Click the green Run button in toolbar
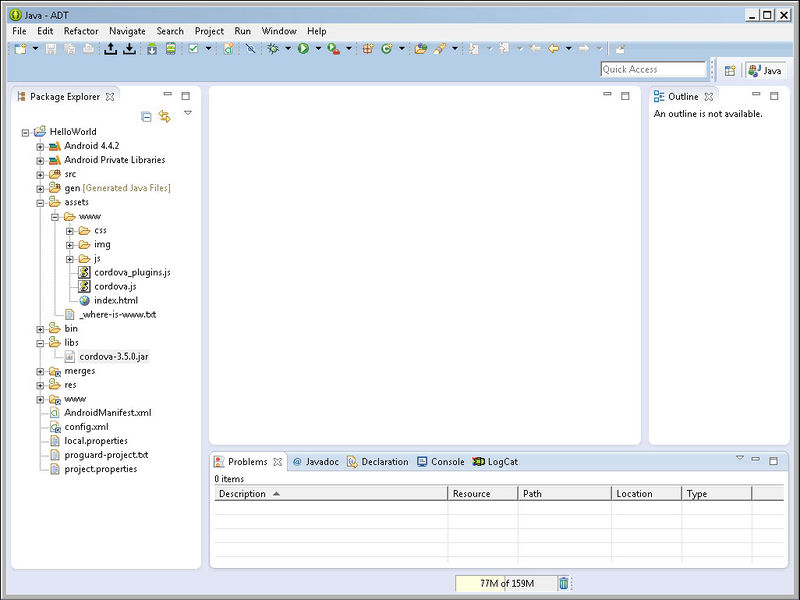Image resolution: width=800 pixels, height=600 pixels. [x=302, y=48]
